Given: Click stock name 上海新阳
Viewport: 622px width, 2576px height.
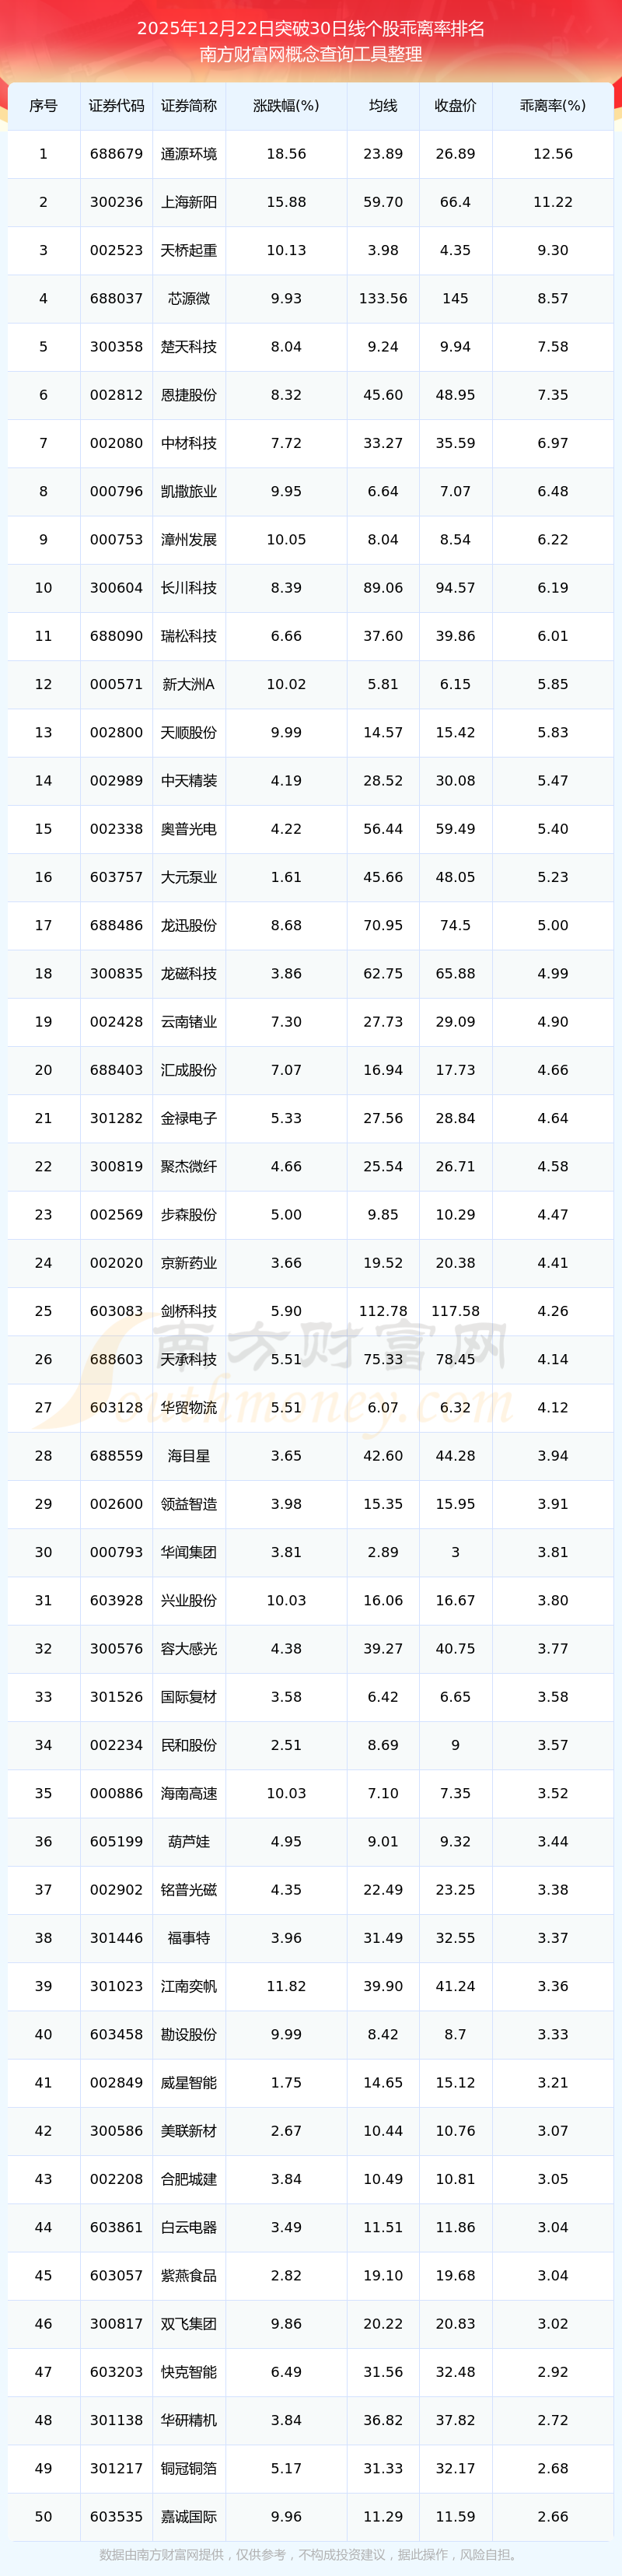Looking at the screenshot, I should [x=189, y=202].
